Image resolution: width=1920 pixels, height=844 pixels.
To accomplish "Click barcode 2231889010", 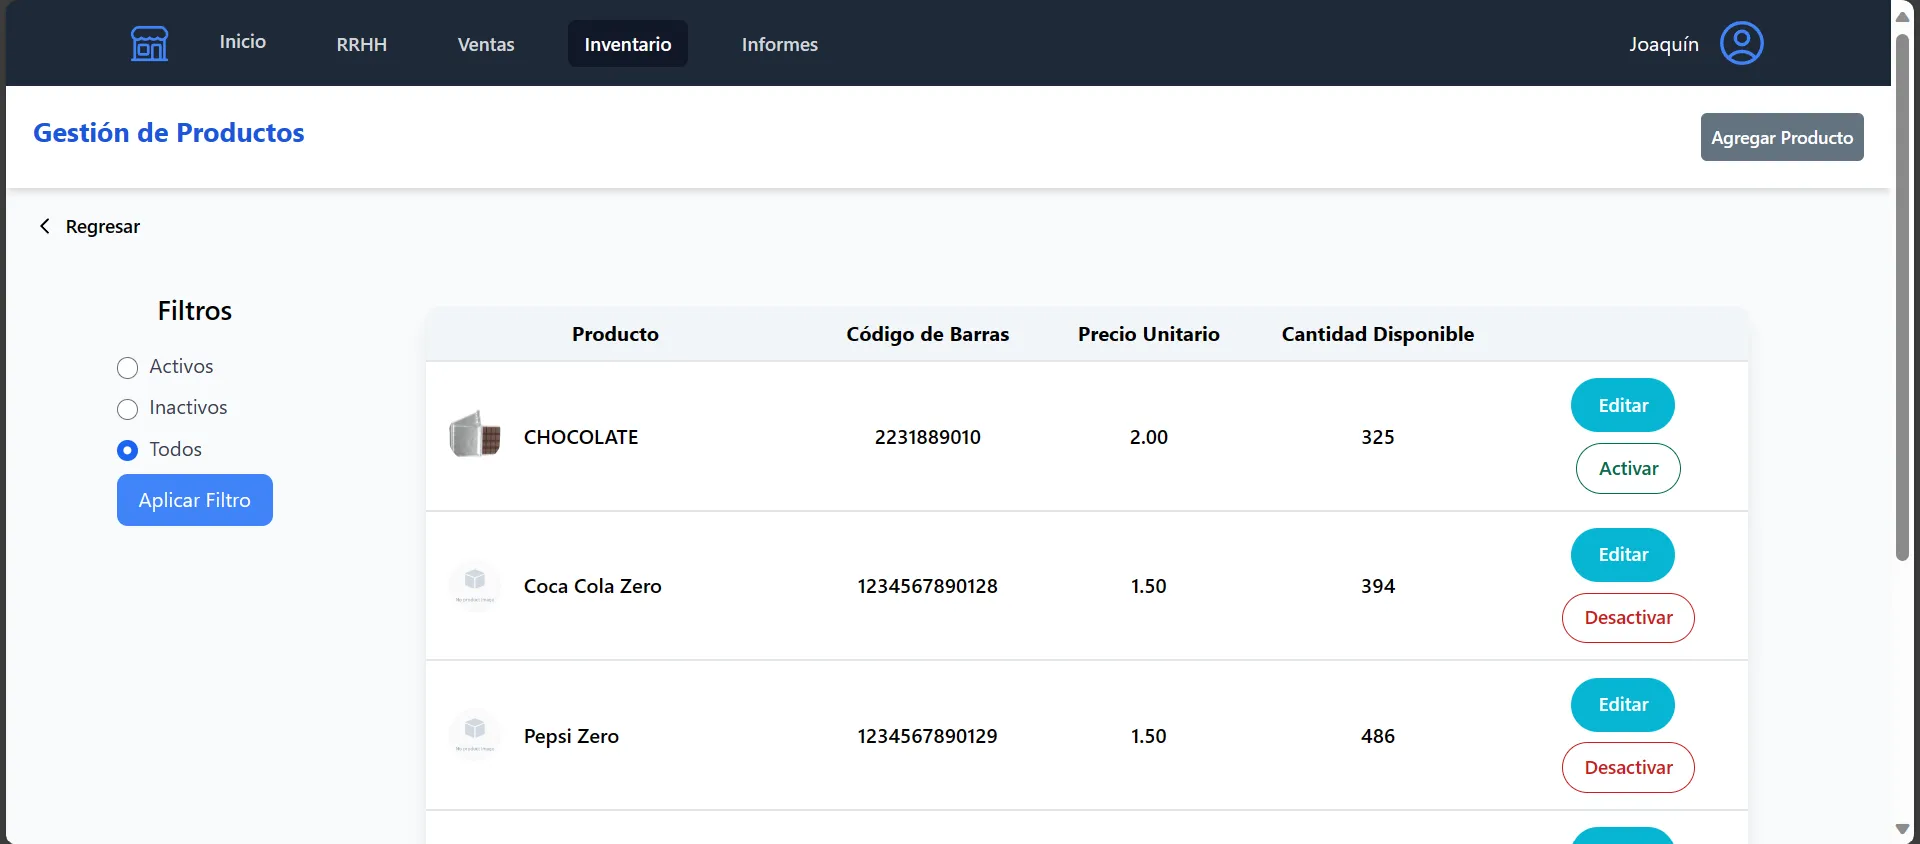I will [x=928, y=437].
